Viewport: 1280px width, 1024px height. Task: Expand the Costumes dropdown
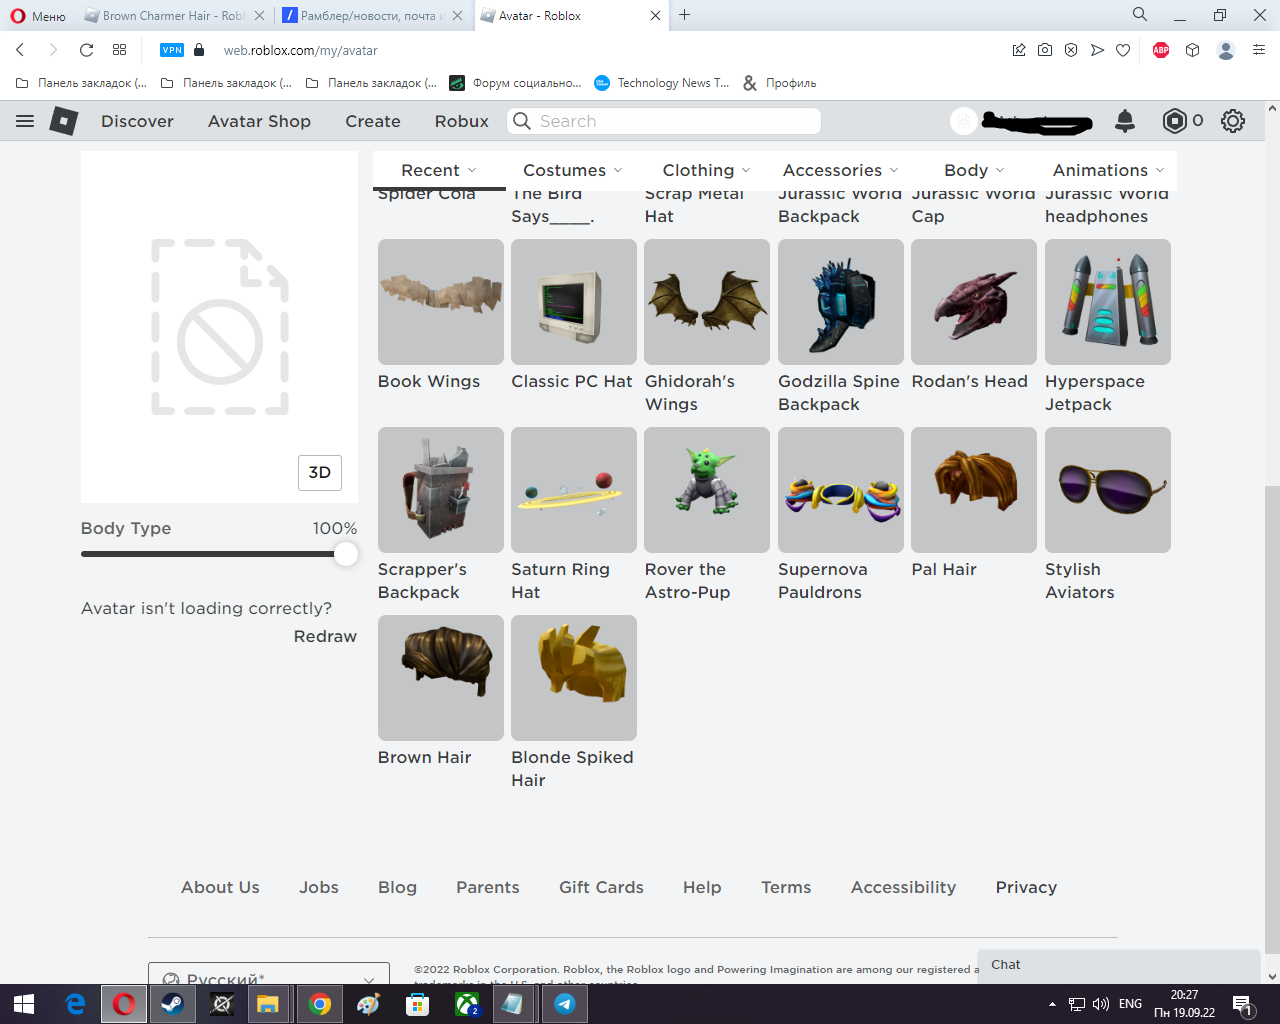coord(573,170)
